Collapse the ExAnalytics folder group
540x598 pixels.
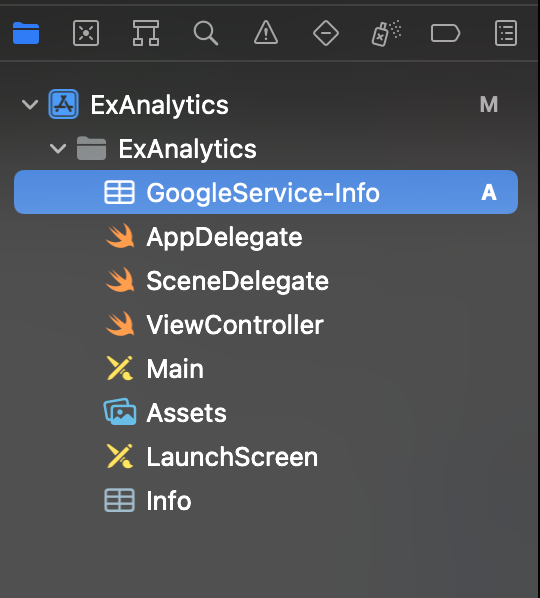(58, 148)
